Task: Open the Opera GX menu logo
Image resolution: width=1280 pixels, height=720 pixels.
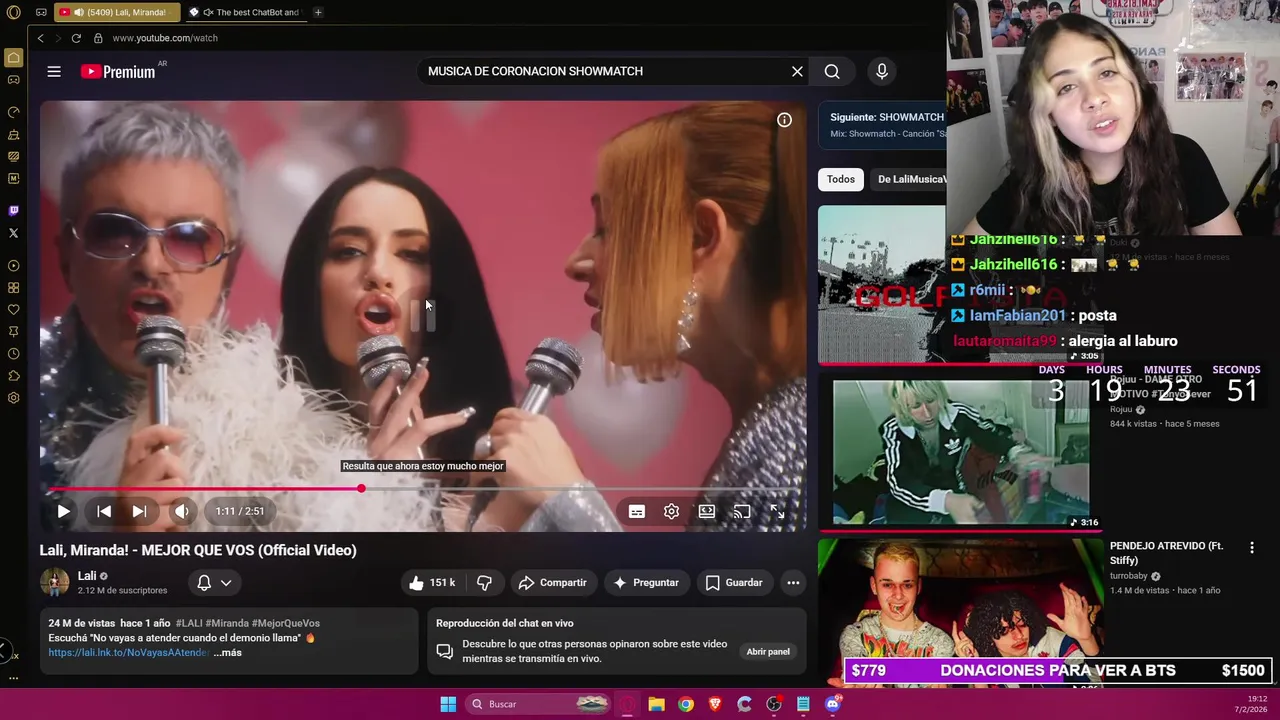Action: 13,12
